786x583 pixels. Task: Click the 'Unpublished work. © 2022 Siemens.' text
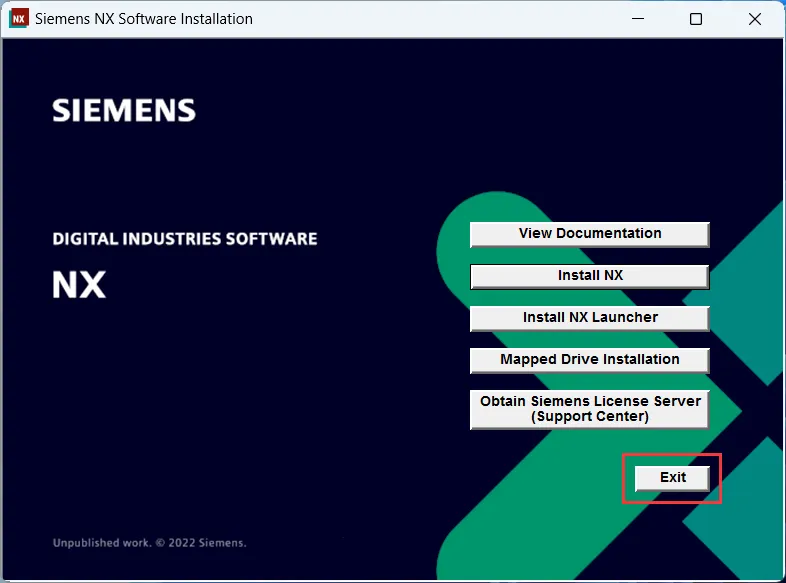(149, 543)
